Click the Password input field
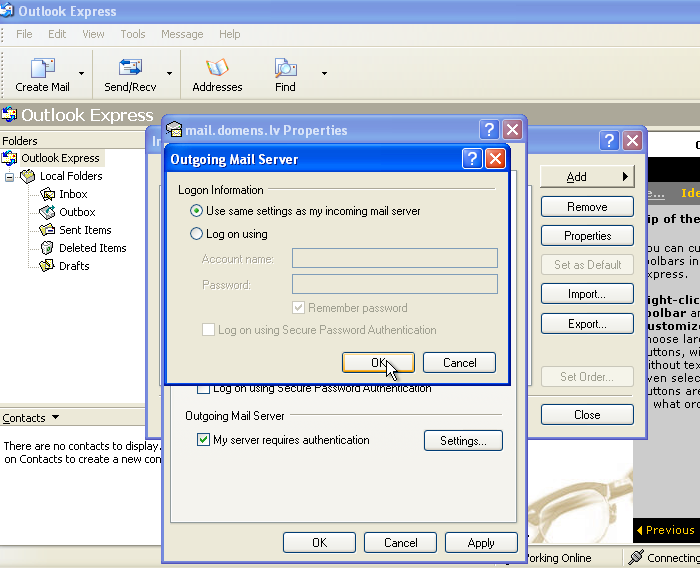 (395, 284)
